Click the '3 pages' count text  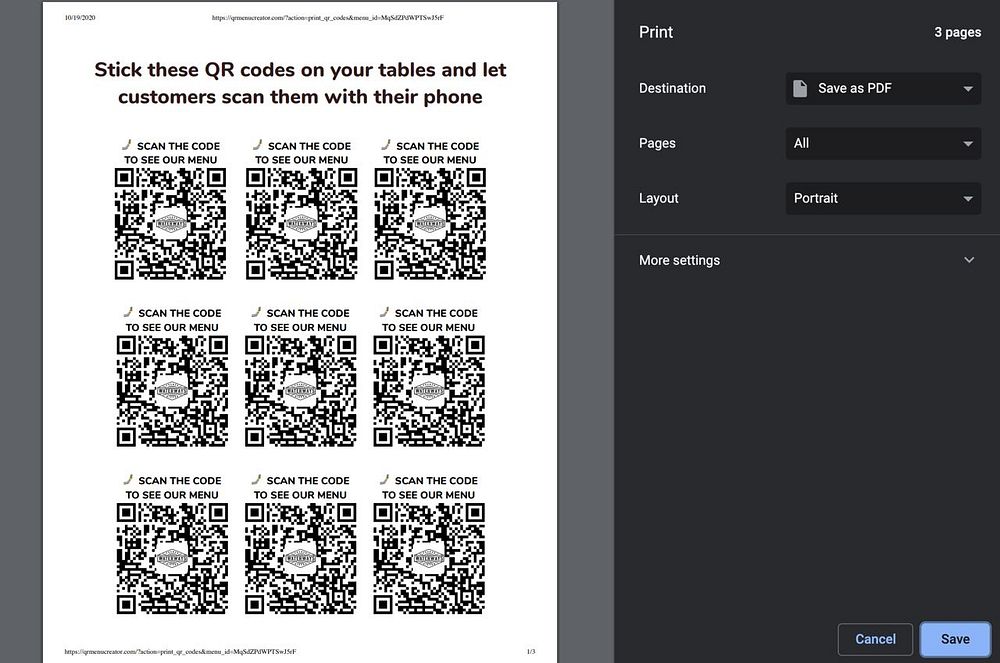[957, 33]
